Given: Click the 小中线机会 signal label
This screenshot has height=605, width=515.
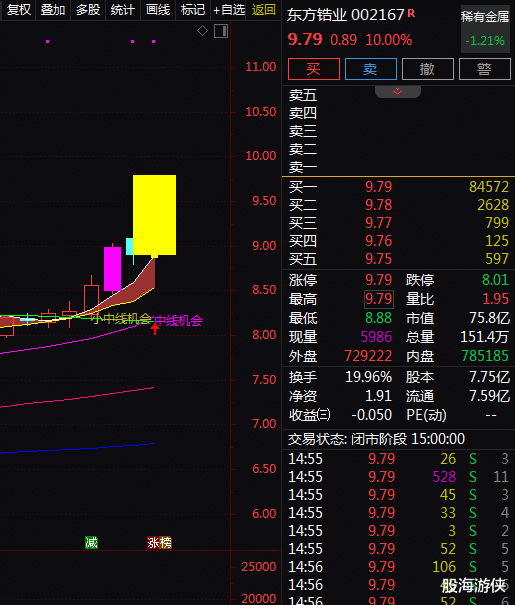Looking at the screenshot, I should coord(121,319).
